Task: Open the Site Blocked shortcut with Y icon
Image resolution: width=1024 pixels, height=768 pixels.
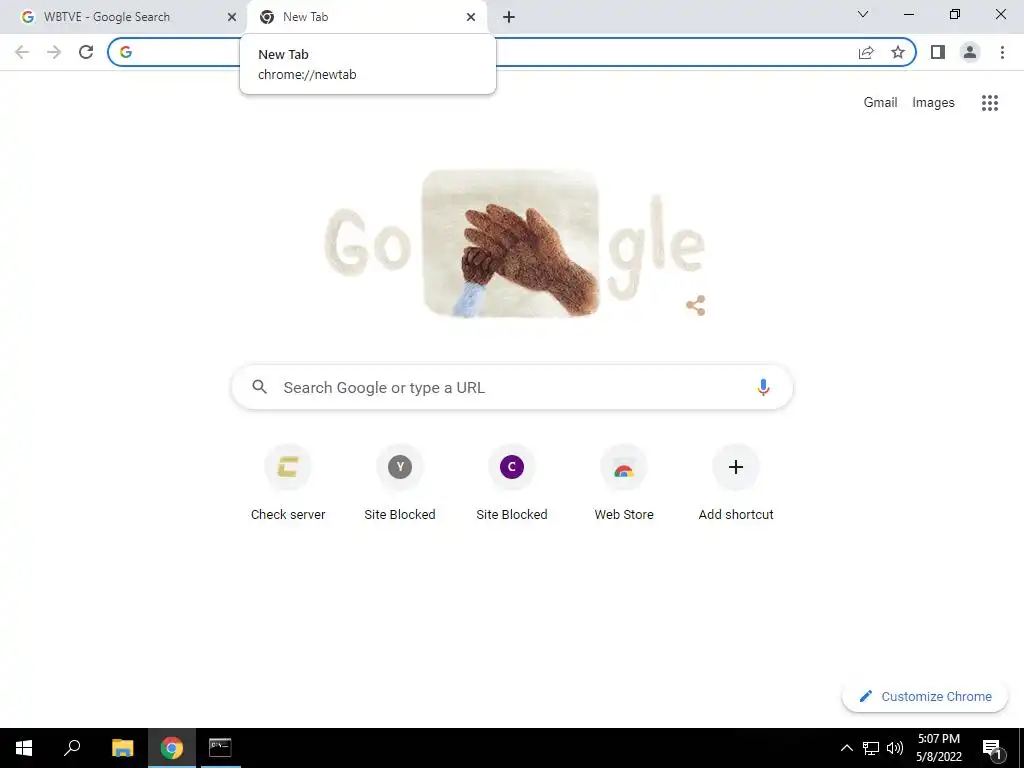Action: (400, 483)
